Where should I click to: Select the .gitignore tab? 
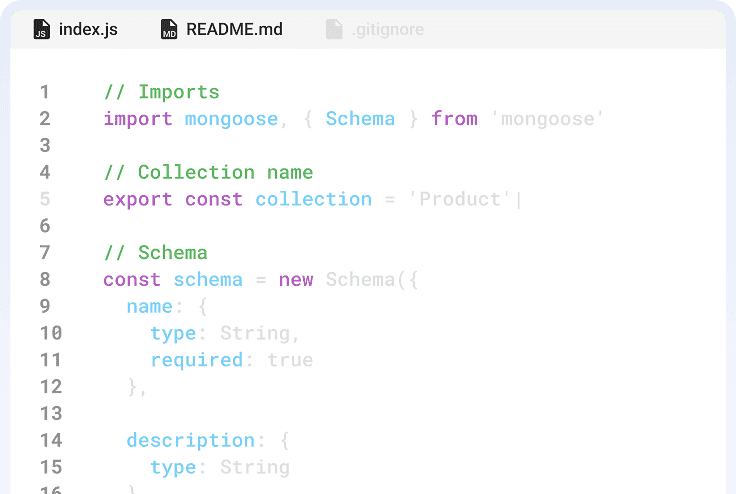click(x=387, y=30)
